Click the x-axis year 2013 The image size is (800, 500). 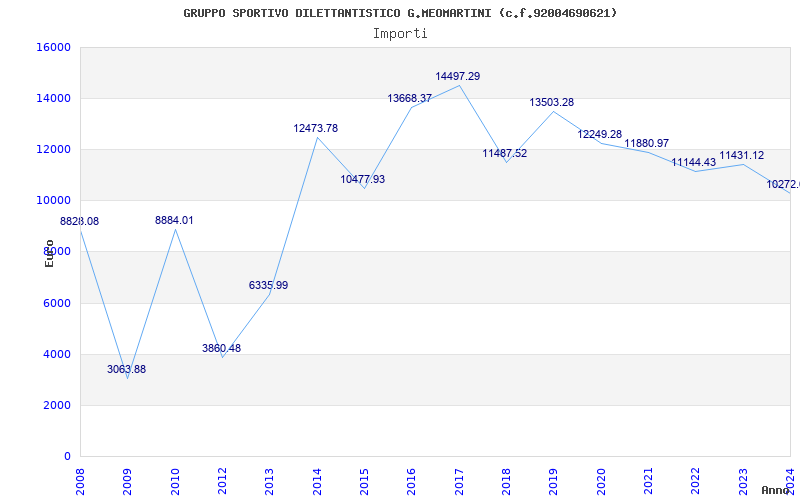click(x=269, y=482)
